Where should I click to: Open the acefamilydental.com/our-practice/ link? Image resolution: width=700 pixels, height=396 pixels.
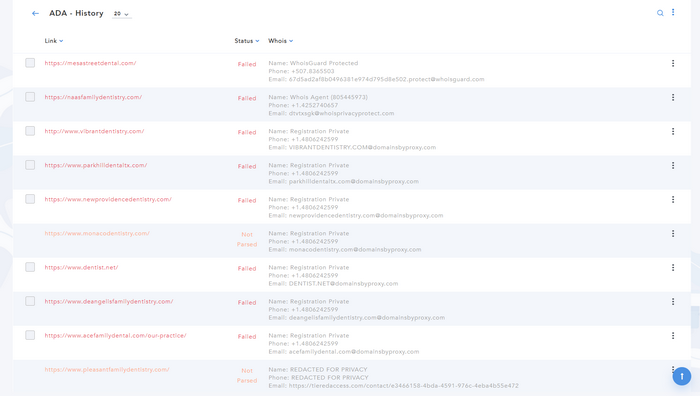pos(115,335)
